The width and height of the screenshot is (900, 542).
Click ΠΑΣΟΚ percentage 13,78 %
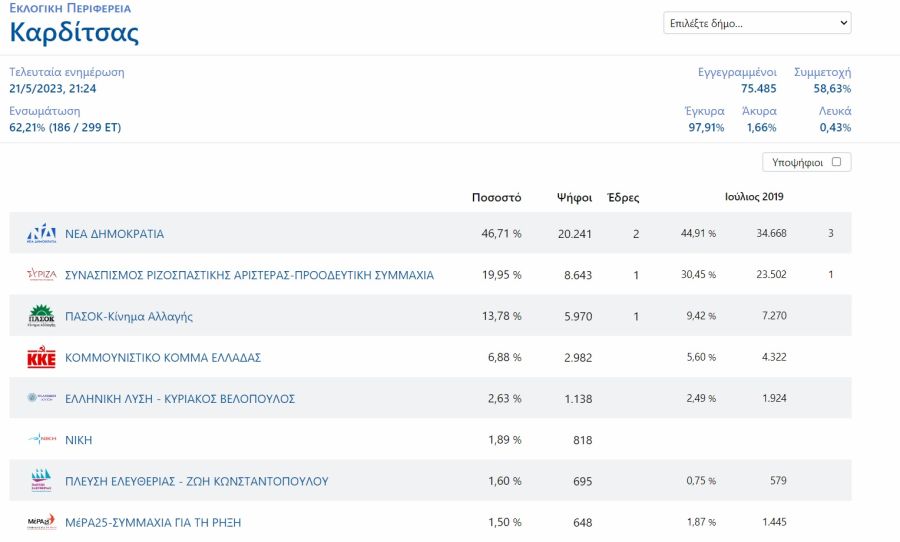(x=501, y=316)
